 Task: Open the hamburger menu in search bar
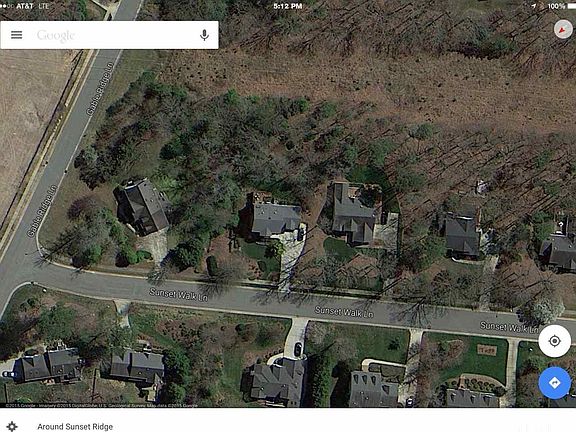[17, 35]
